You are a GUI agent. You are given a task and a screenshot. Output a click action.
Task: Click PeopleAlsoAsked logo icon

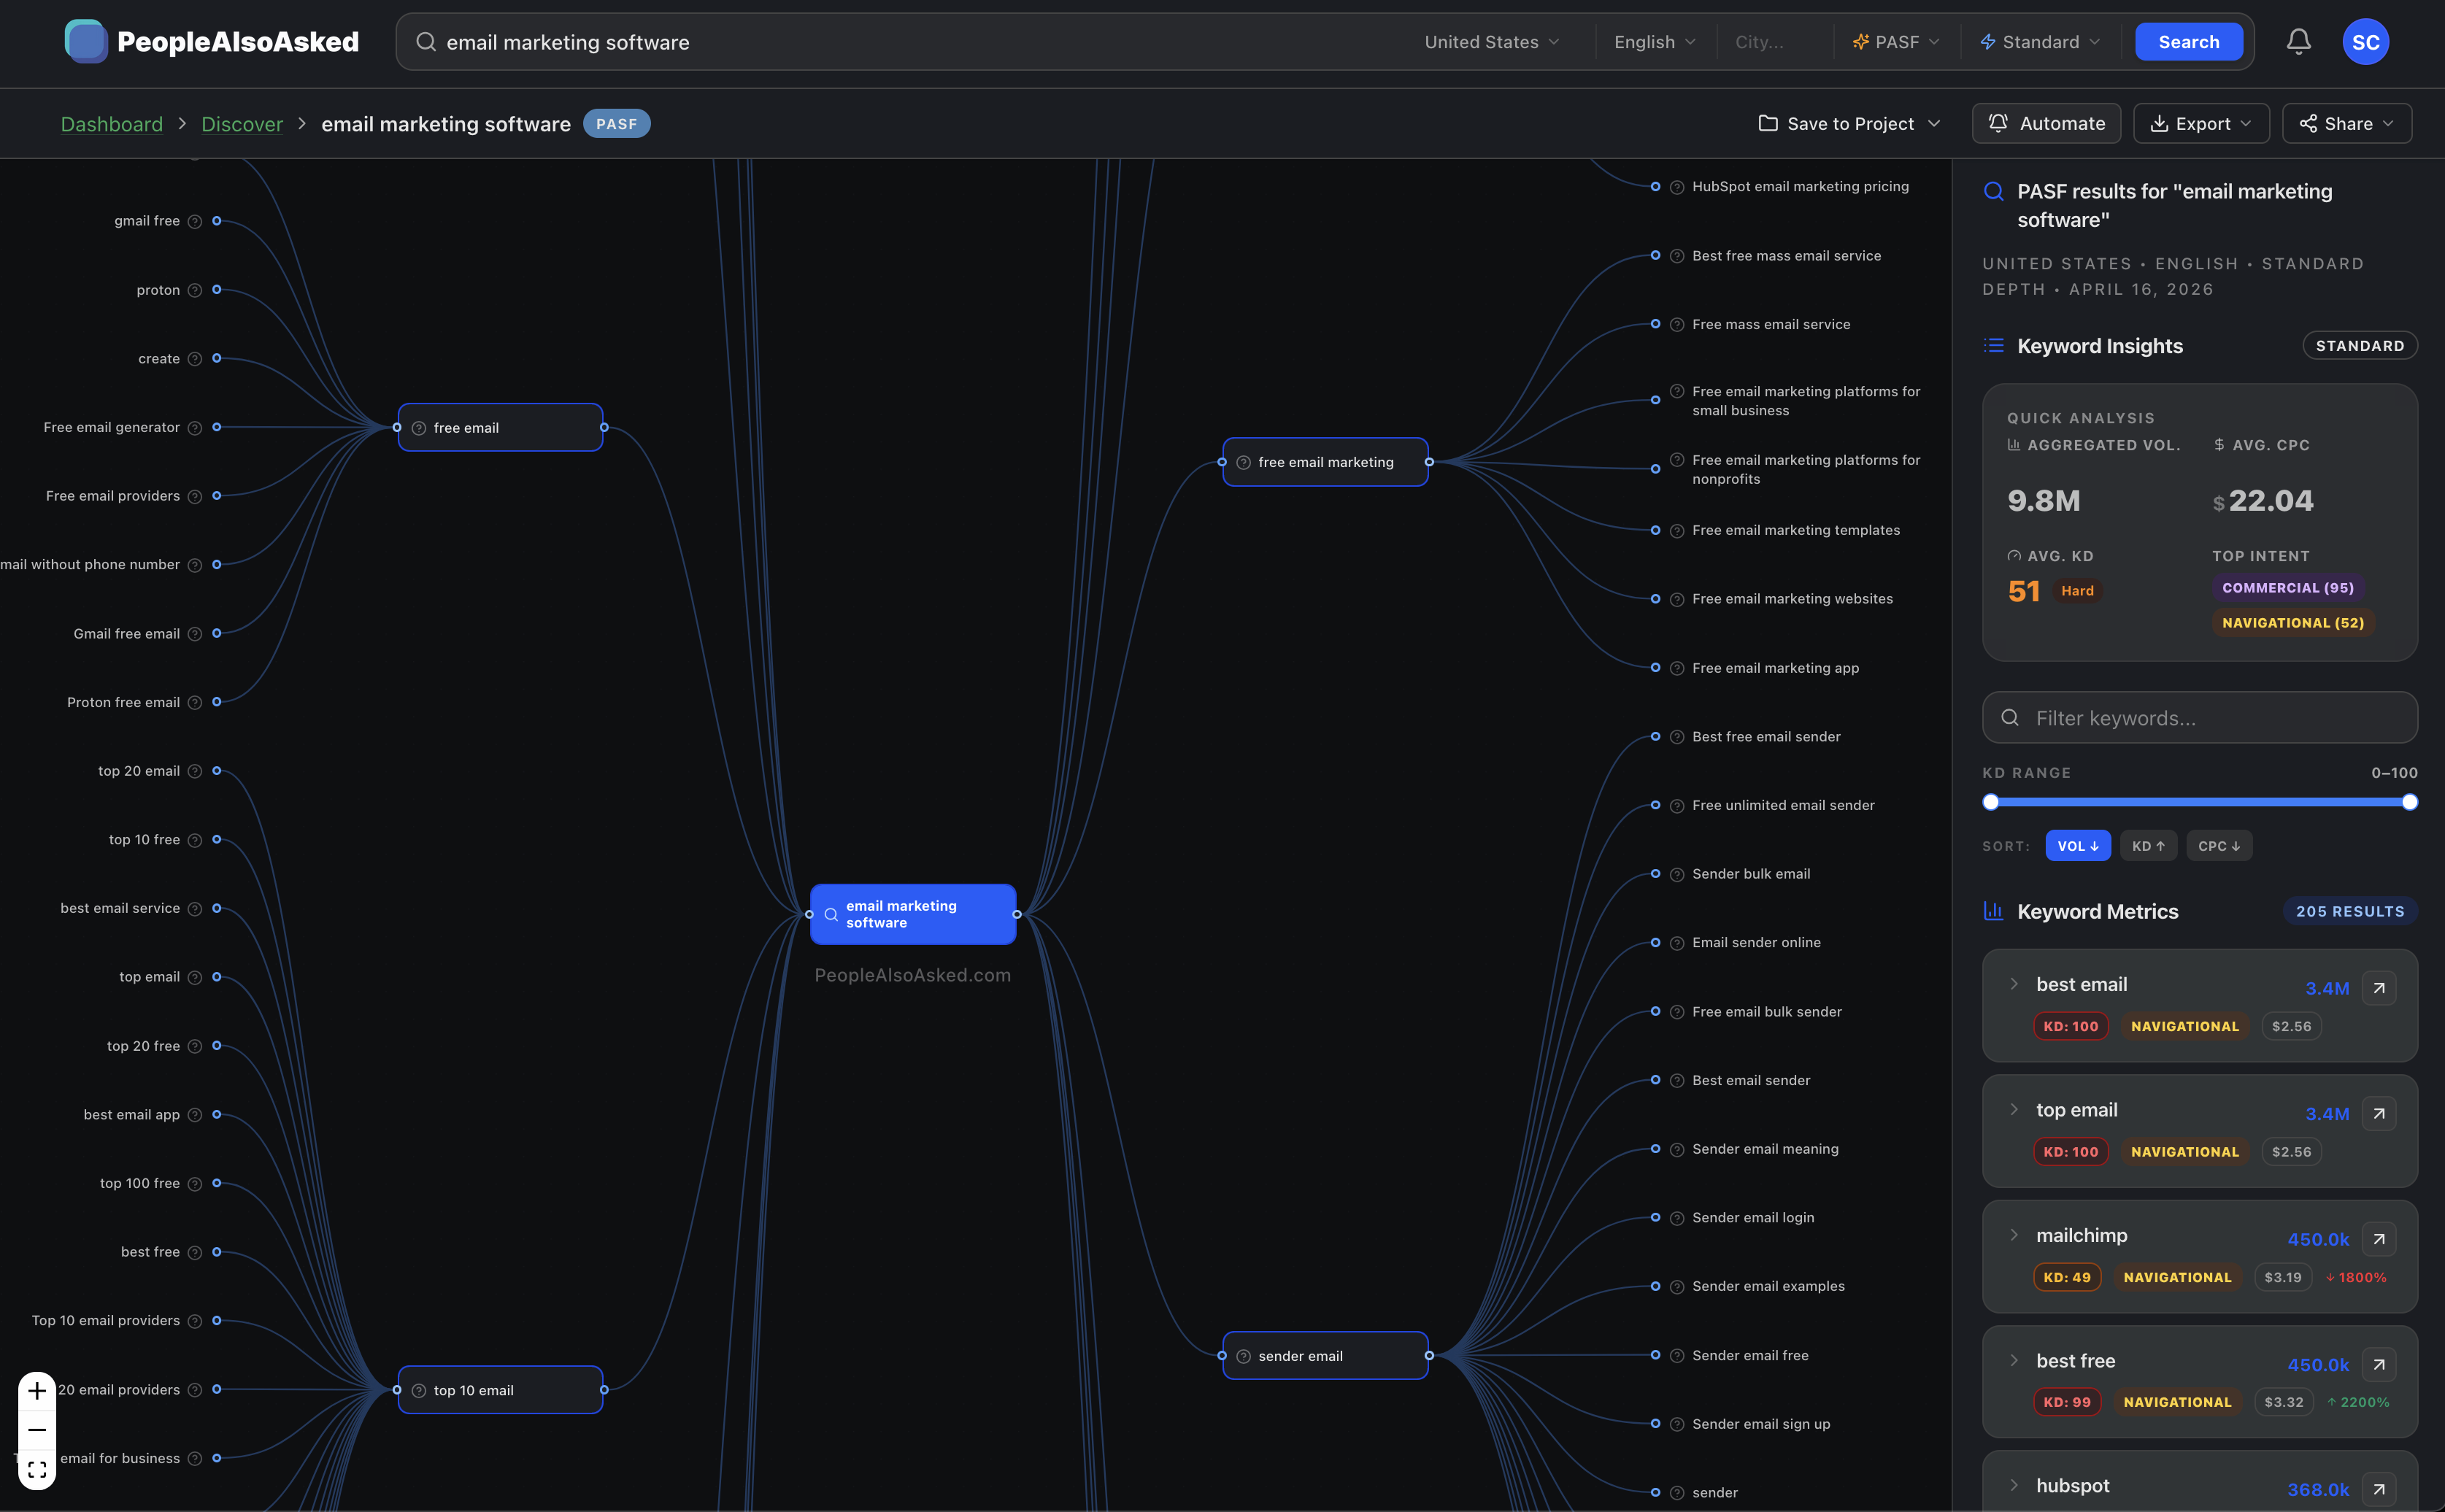click(86, 41)
